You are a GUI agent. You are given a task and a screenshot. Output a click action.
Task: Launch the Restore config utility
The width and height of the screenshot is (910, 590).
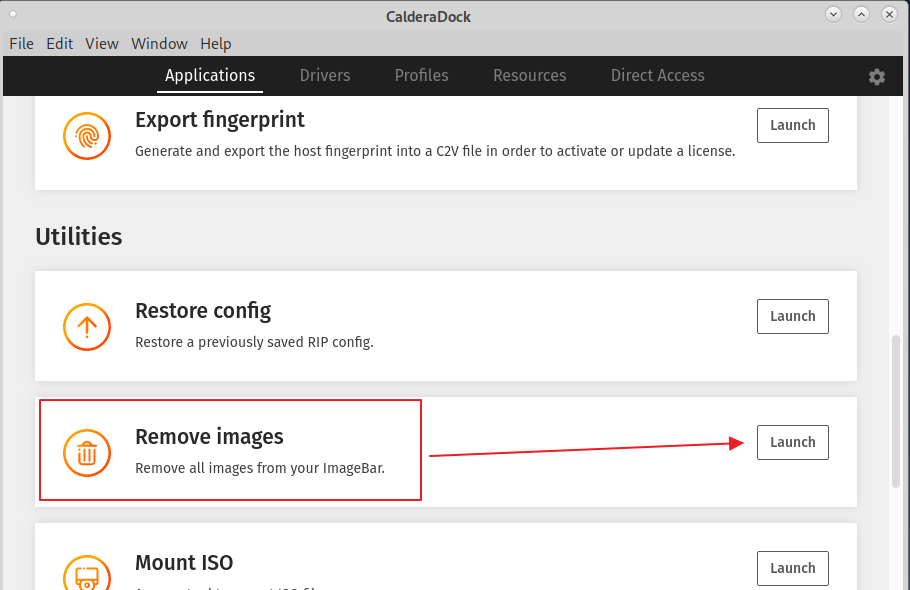(x=792, y=316)
